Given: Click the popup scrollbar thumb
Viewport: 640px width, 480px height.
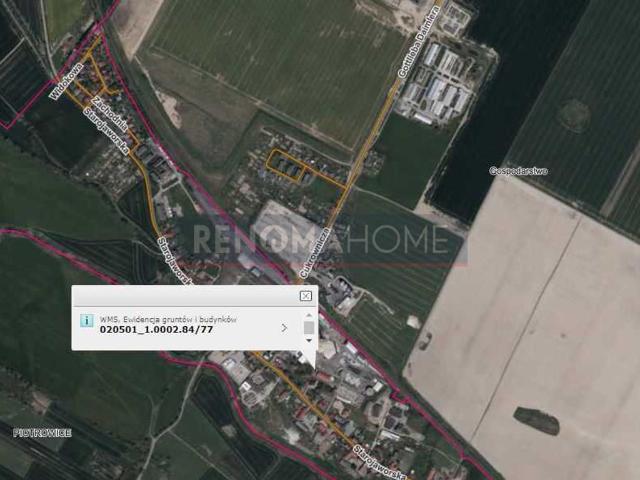Looking at the screenshot, I should 309,327.
